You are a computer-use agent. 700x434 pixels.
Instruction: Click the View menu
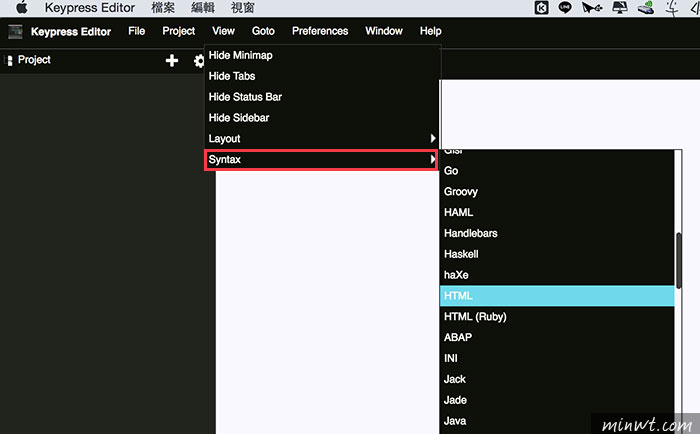coord(223,31)
